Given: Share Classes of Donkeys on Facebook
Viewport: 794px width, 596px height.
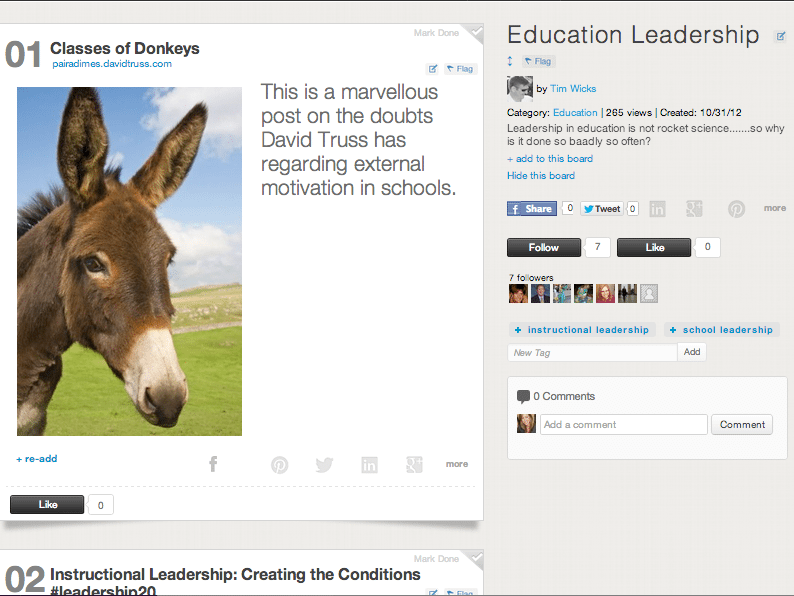Looking at the screenshot, I should coord(213,464).
